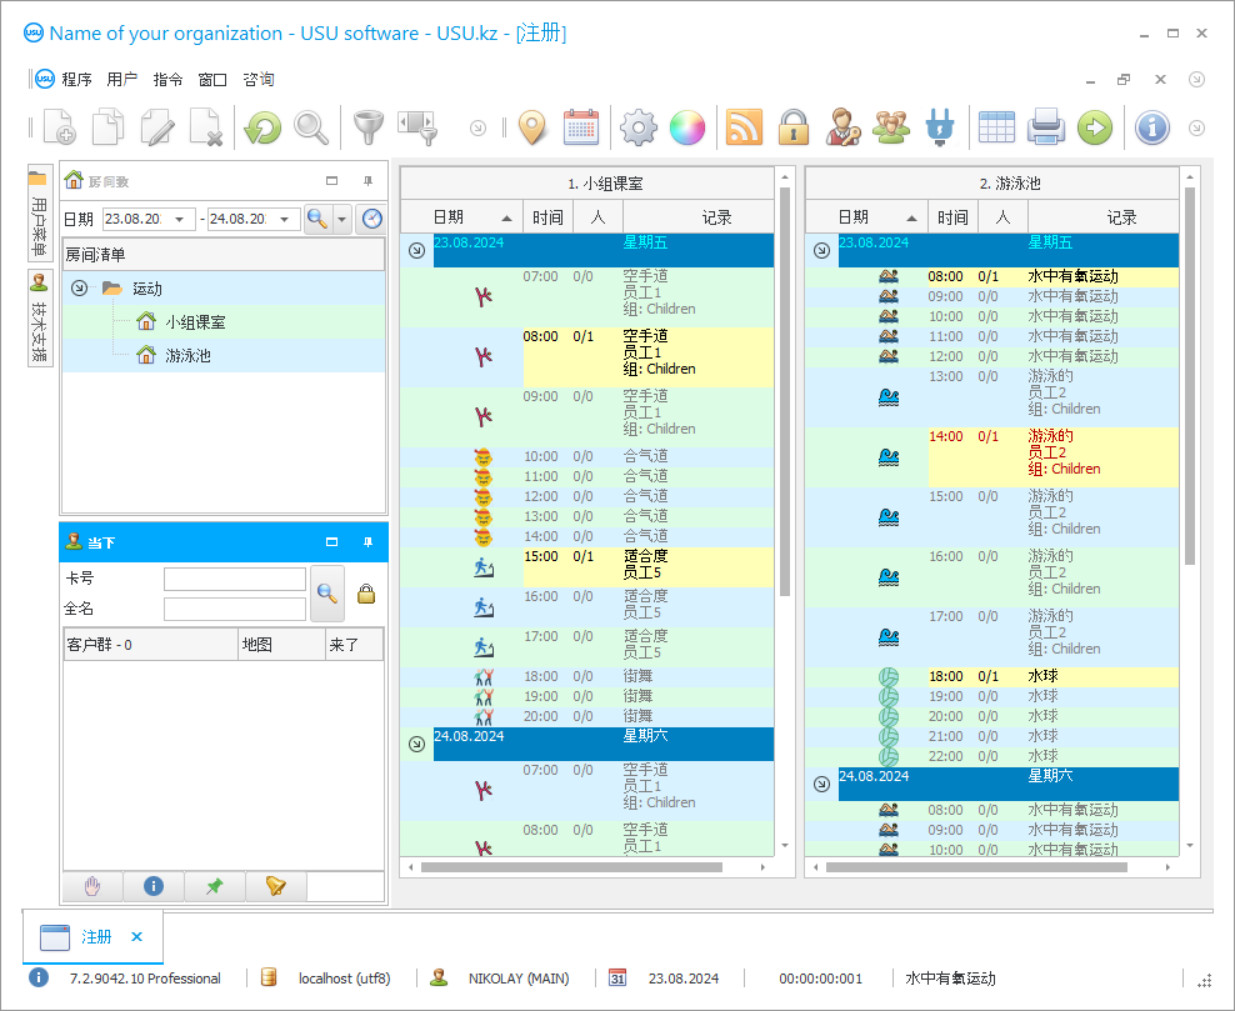Open the start date 23.08 dropdown
Screen dimensions: 1235x1011
[x=179, y=219]
